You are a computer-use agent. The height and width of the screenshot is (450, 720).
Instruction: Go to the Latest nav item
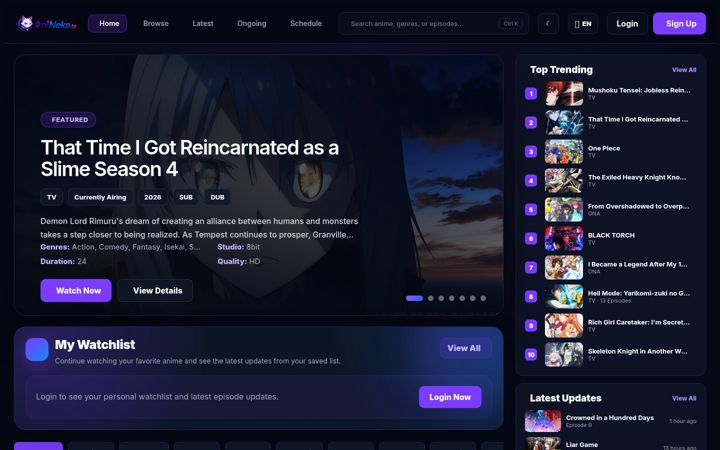click(203, 23)
